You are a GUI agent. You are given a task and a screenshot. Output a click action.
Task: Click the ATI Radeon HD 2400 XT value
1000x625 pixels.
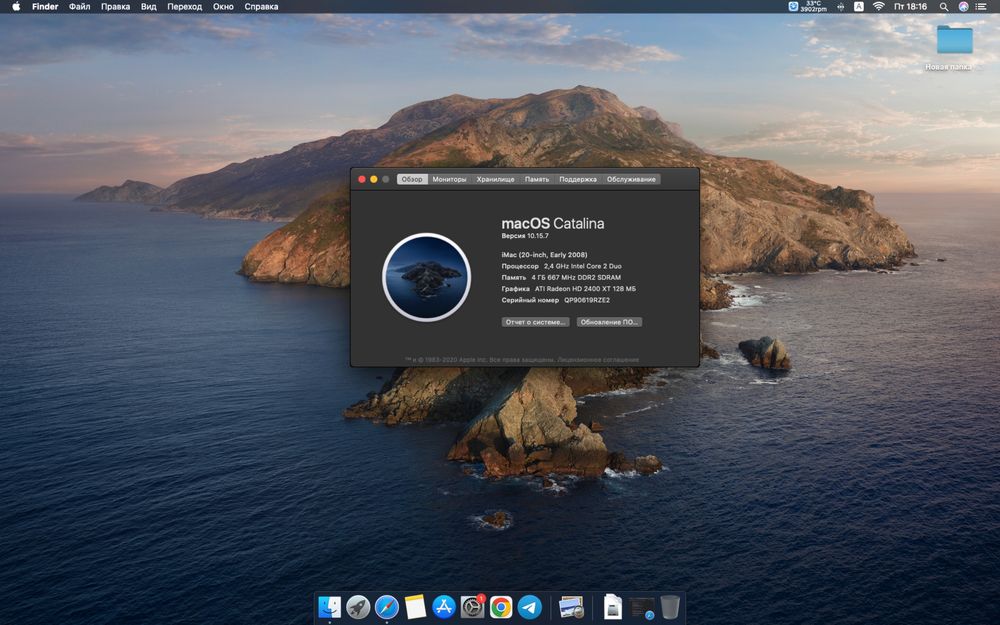pos(585,289)
